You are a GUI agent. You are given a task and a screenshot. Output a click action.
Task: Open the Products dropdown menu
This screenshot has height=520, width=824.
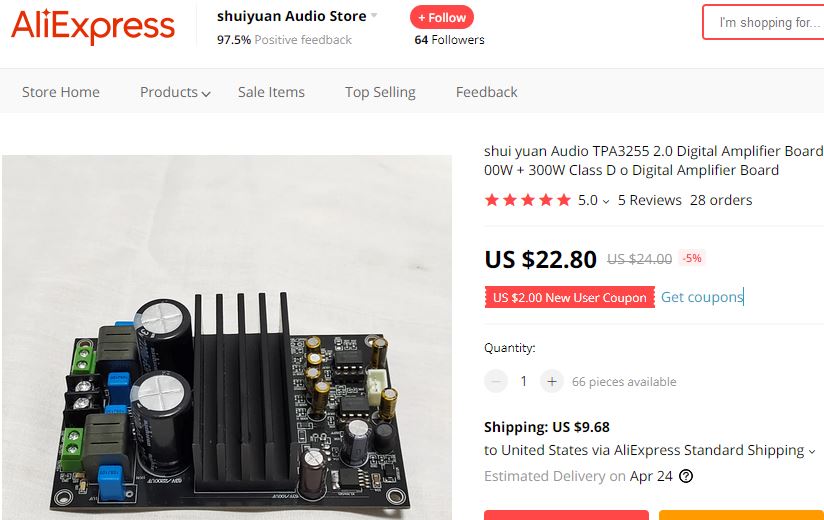[175, 92]
